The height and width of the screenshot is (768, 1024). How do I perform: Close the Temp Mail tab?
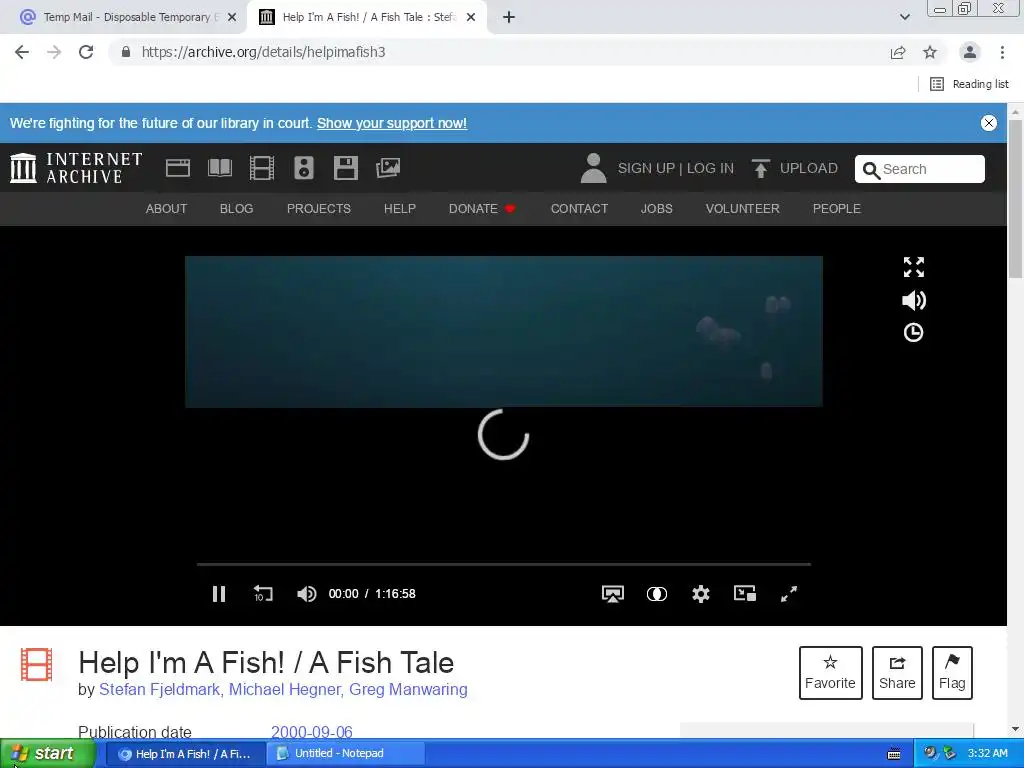click(x=232, y=17)
